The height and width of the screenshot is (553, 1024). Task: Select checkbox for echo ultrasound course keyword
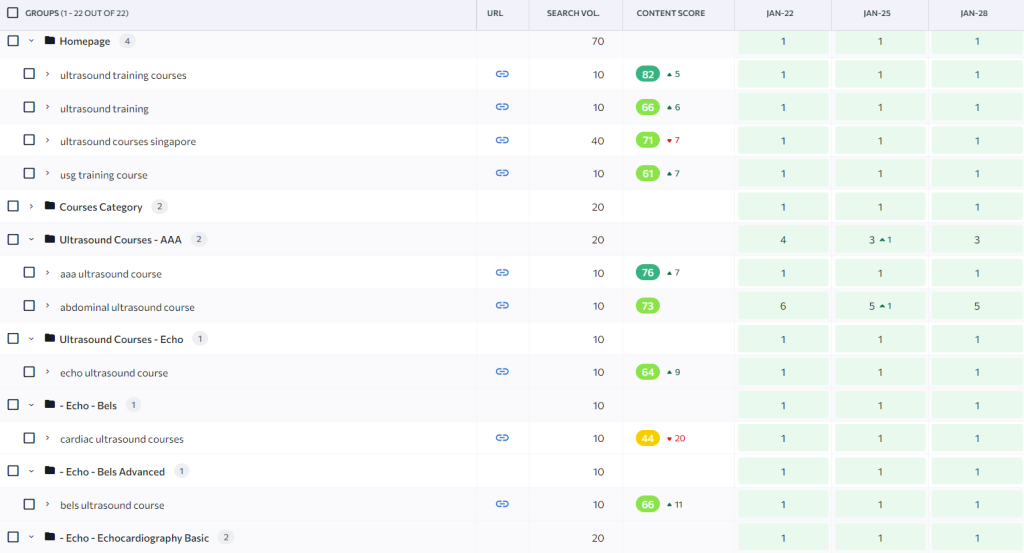(x=29, y=372)
